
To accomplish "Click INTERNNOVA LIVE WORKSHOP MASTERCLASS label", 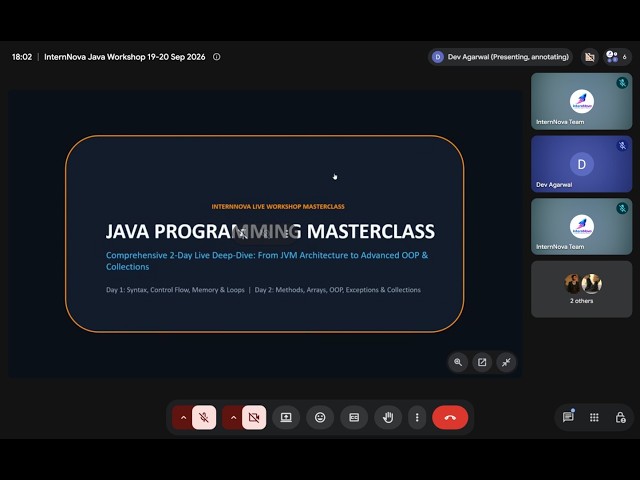I will coord(278,207).
